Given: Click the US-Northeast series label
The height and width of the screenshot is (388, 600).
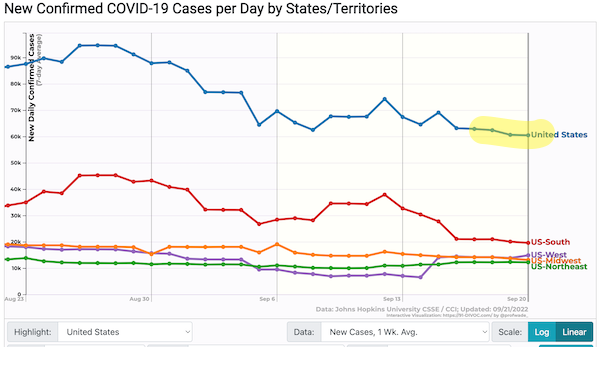Looking at the screenshot, I should 559,267.
